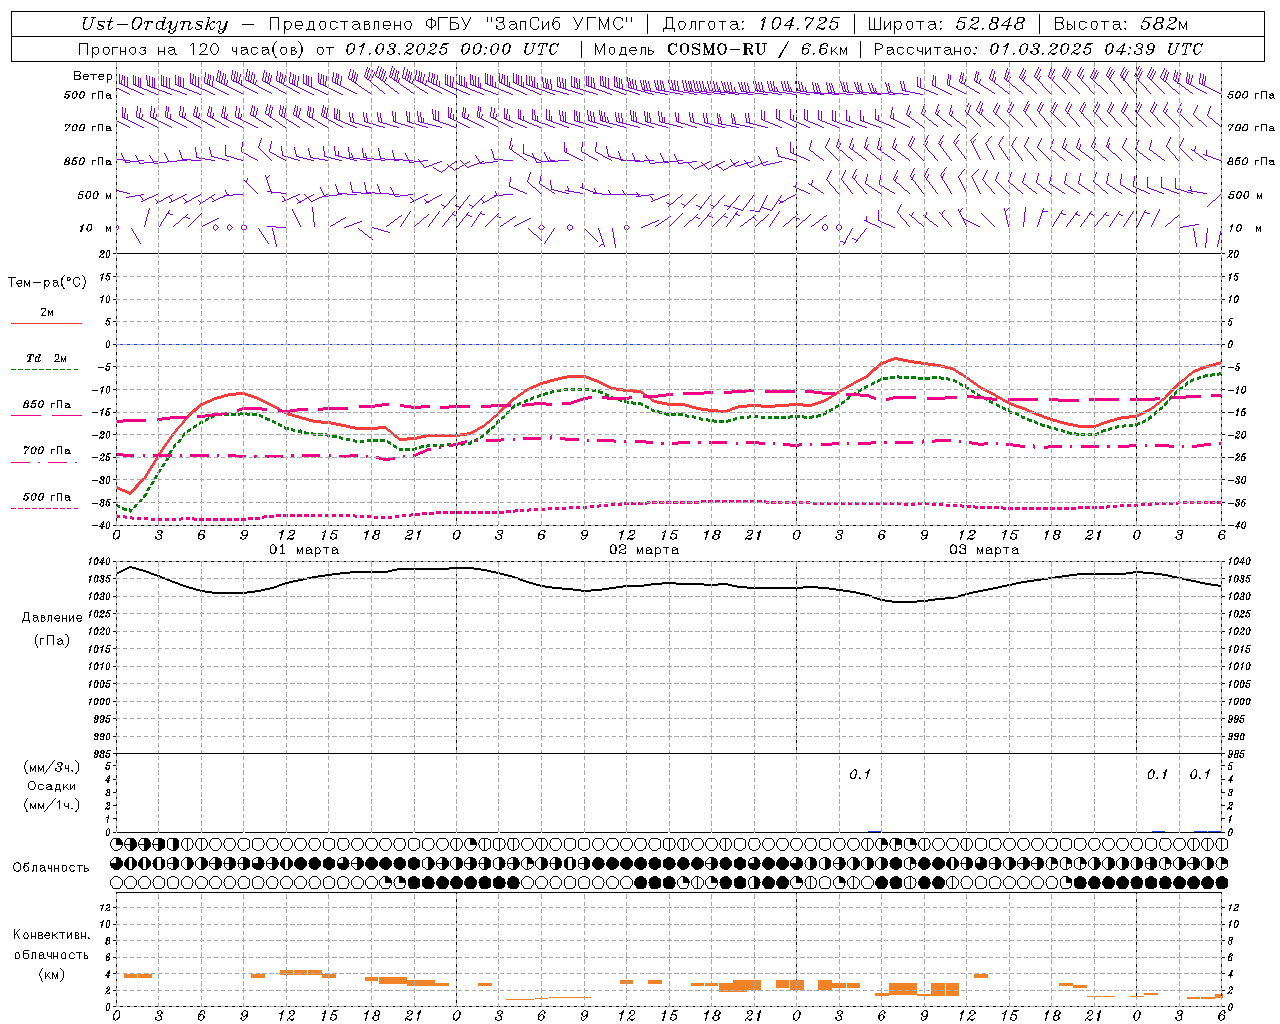Click the station name Ust-Ordynsky
The width and height of the screenshot is (1280, 1024).
(154, 24)
